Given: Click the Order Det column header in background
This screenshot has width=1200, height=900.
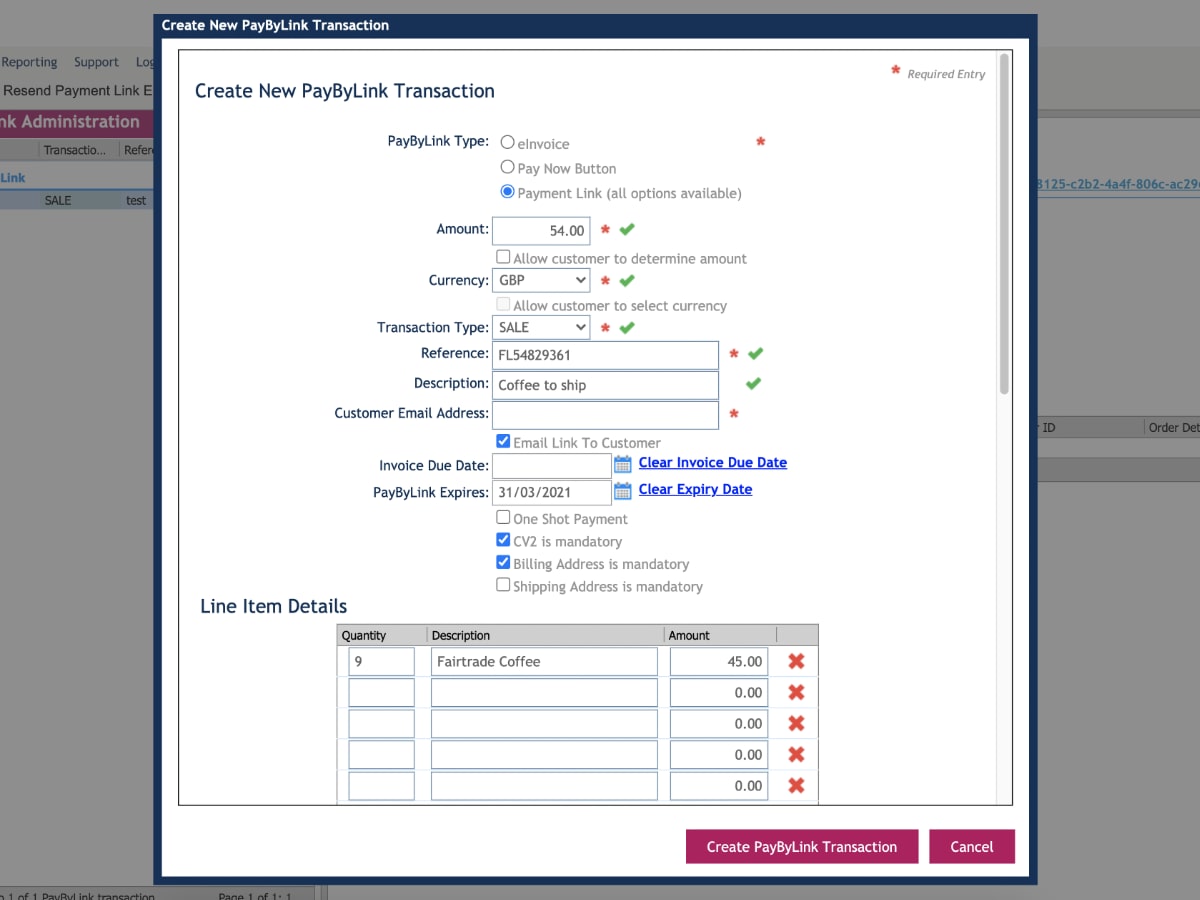Looking at the screenshot, I should 1173,427.
